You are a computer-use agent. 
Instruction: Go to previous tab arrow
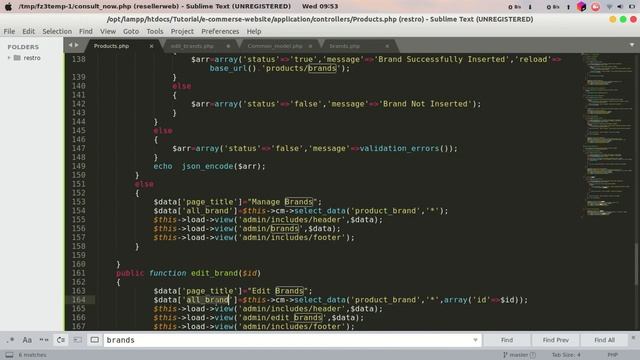70,45
